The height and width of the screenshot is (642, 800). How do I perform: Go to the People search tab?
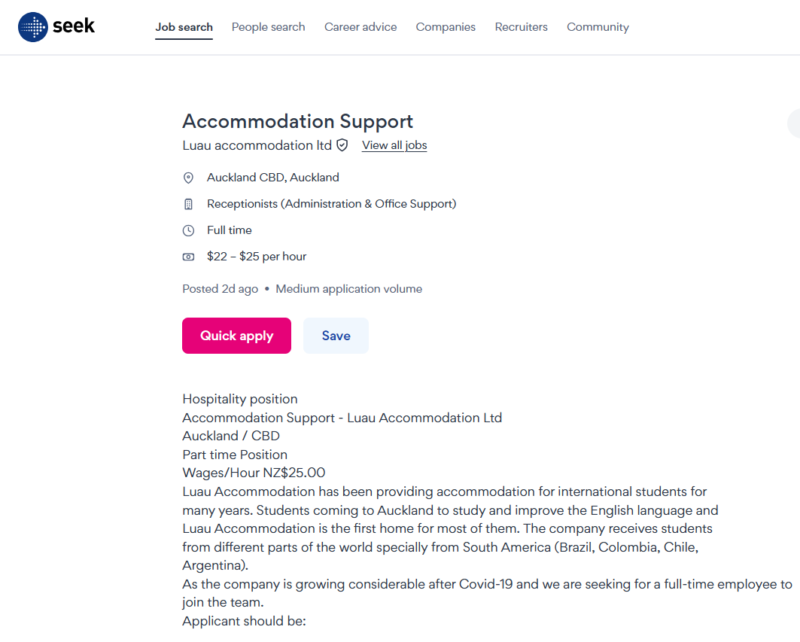[x=268, y=27]
